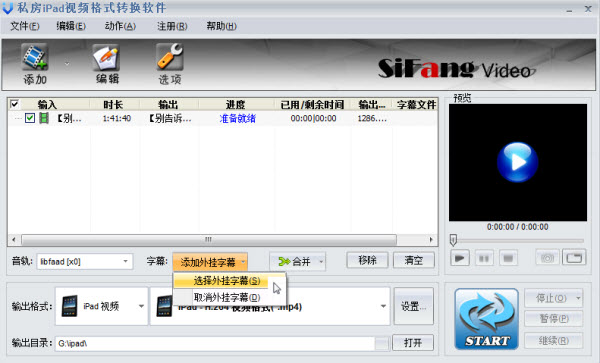
Task: Click the Add video film icon
Action: tap(35, 57)
